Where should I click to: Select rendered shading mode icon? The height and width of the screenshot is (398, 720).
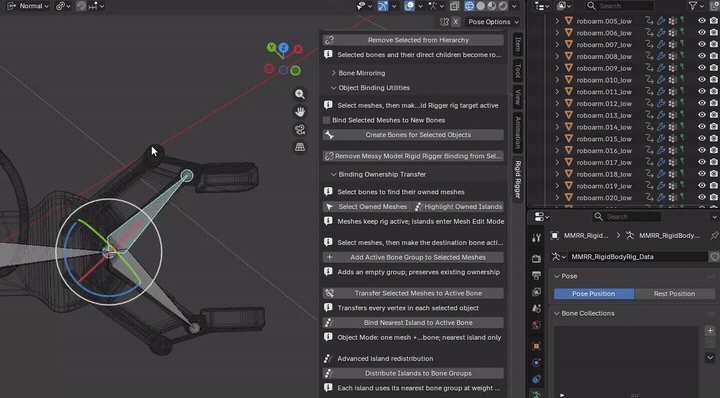[503, 6]
